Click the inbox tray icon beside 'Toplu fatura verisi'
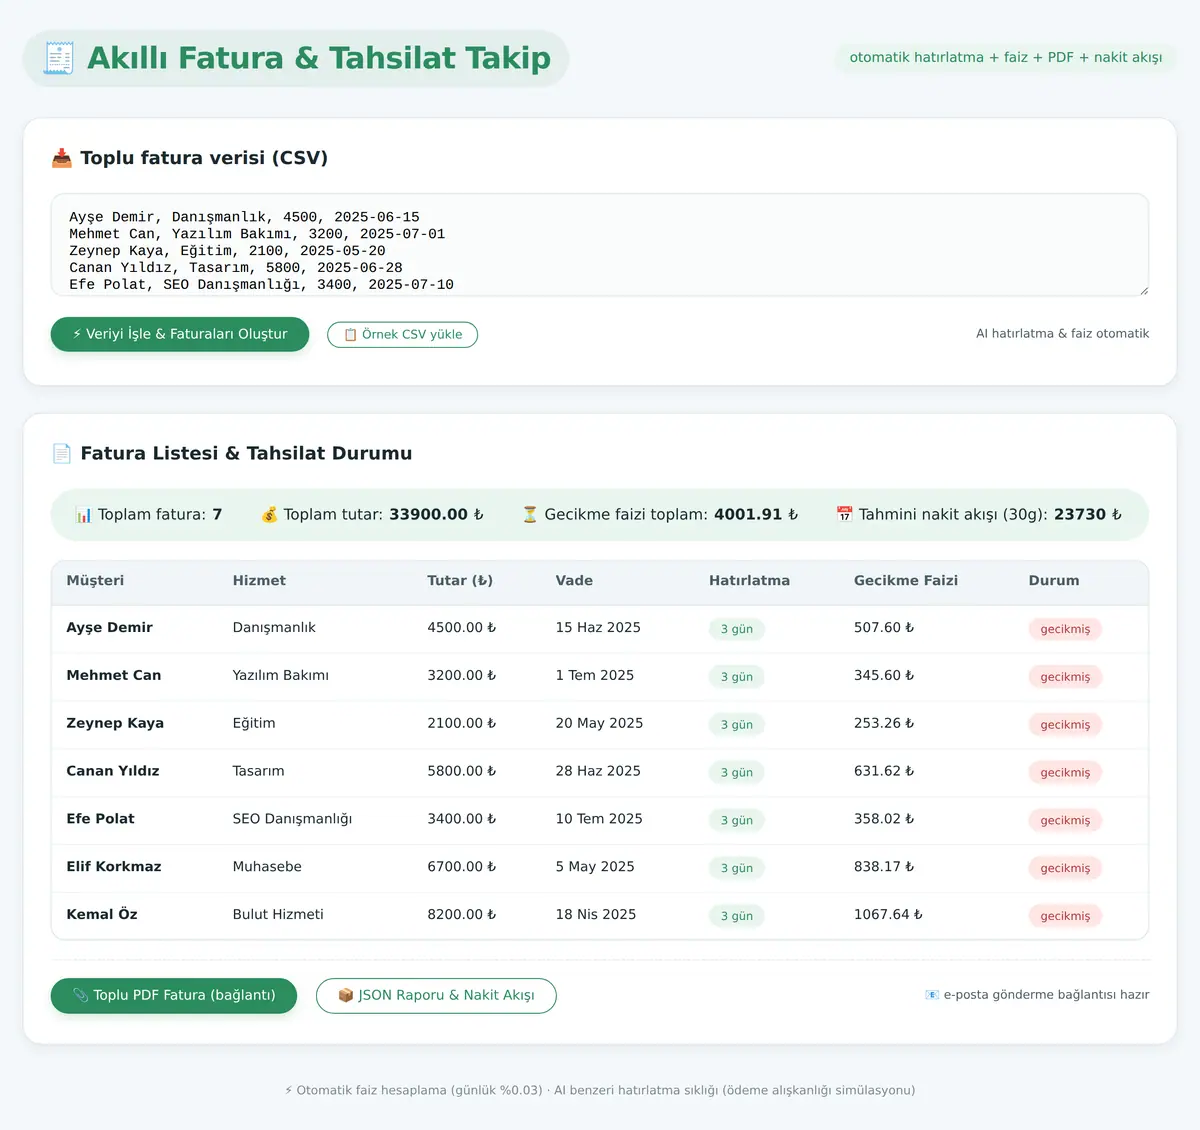This screenshot has height=1130, width=1200. tap(62, 158)
